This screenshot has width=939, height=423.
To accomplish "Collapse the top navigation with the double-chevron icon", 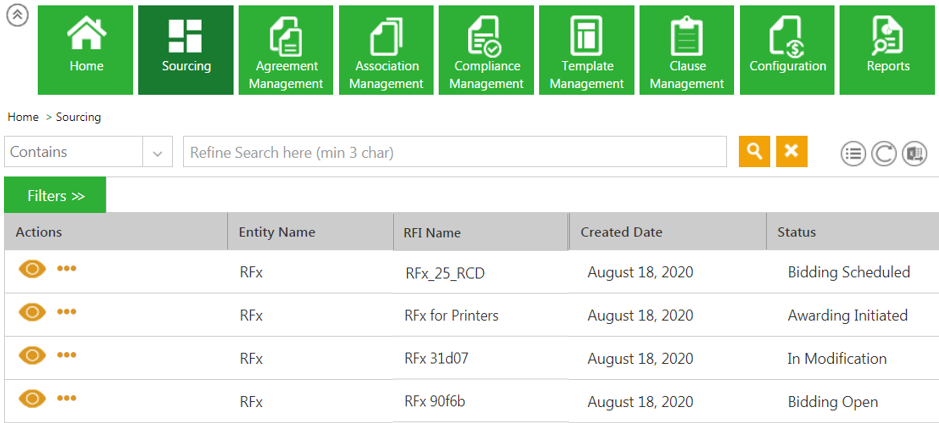I will point(17,19).
